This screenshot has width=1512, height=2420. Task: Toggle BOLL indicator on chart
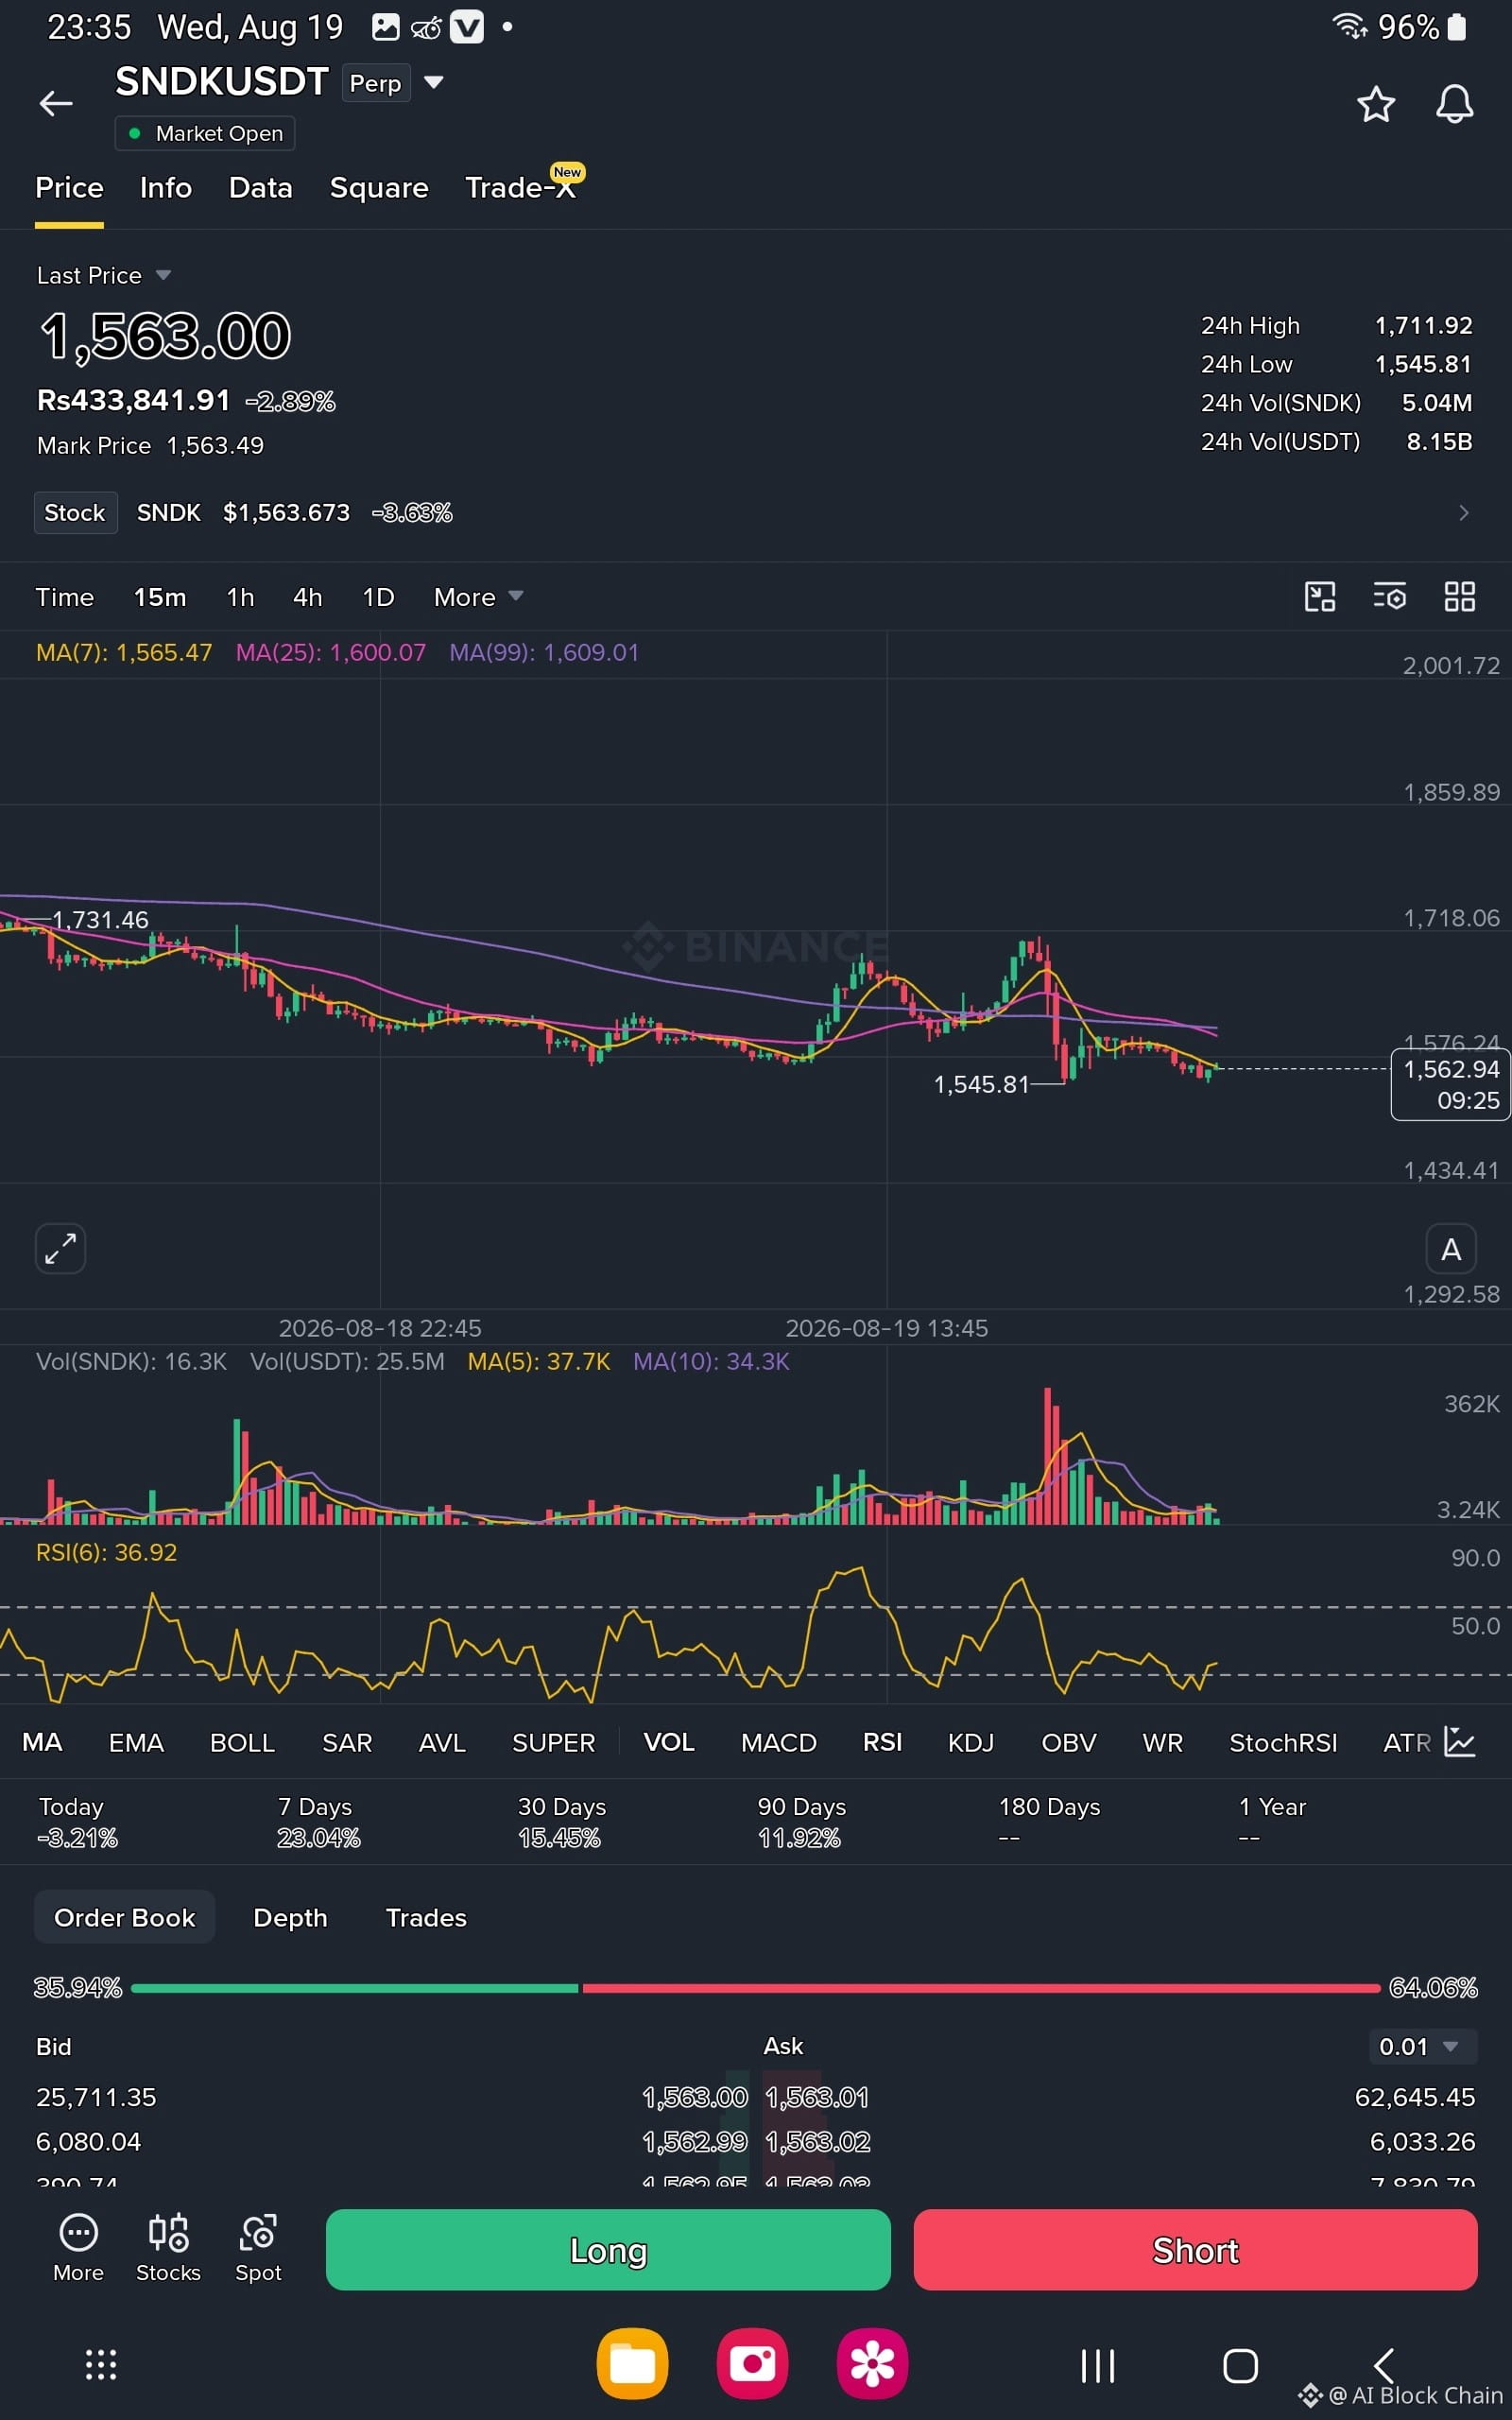pyautogui.click(x=242, y=1742)
